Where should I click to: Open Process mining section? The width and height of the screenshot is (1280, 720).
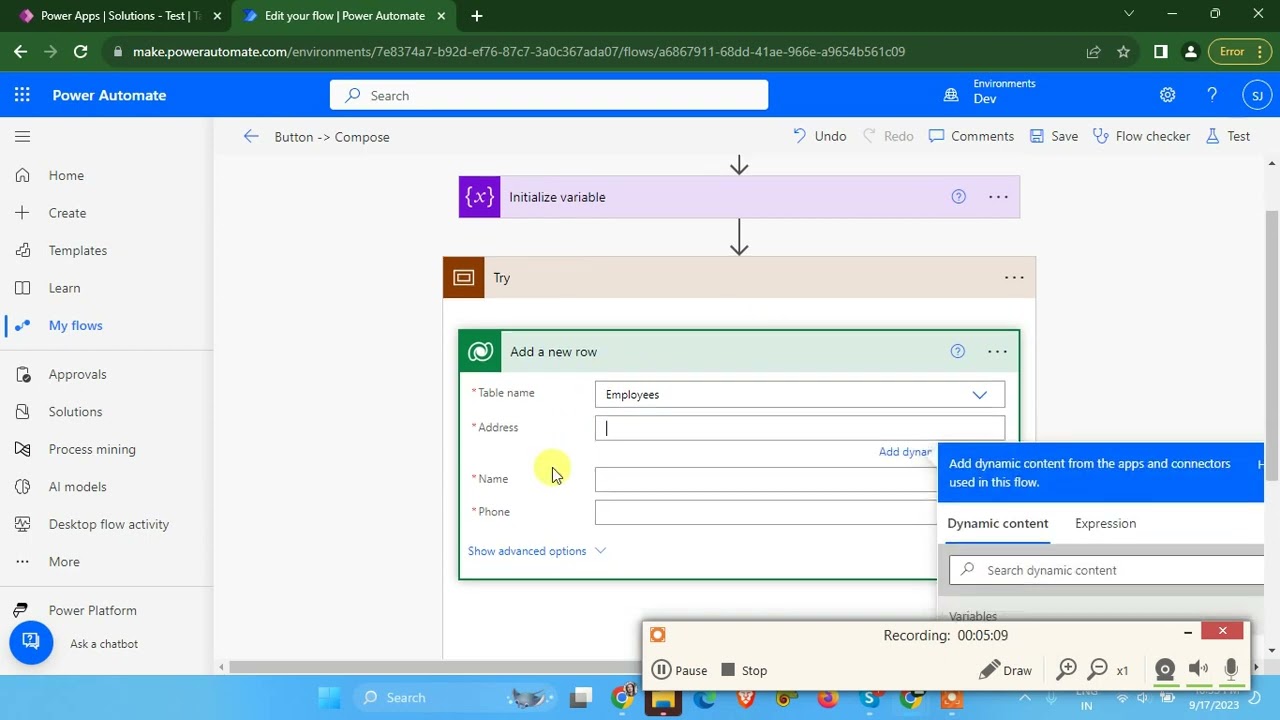(91, 449)
